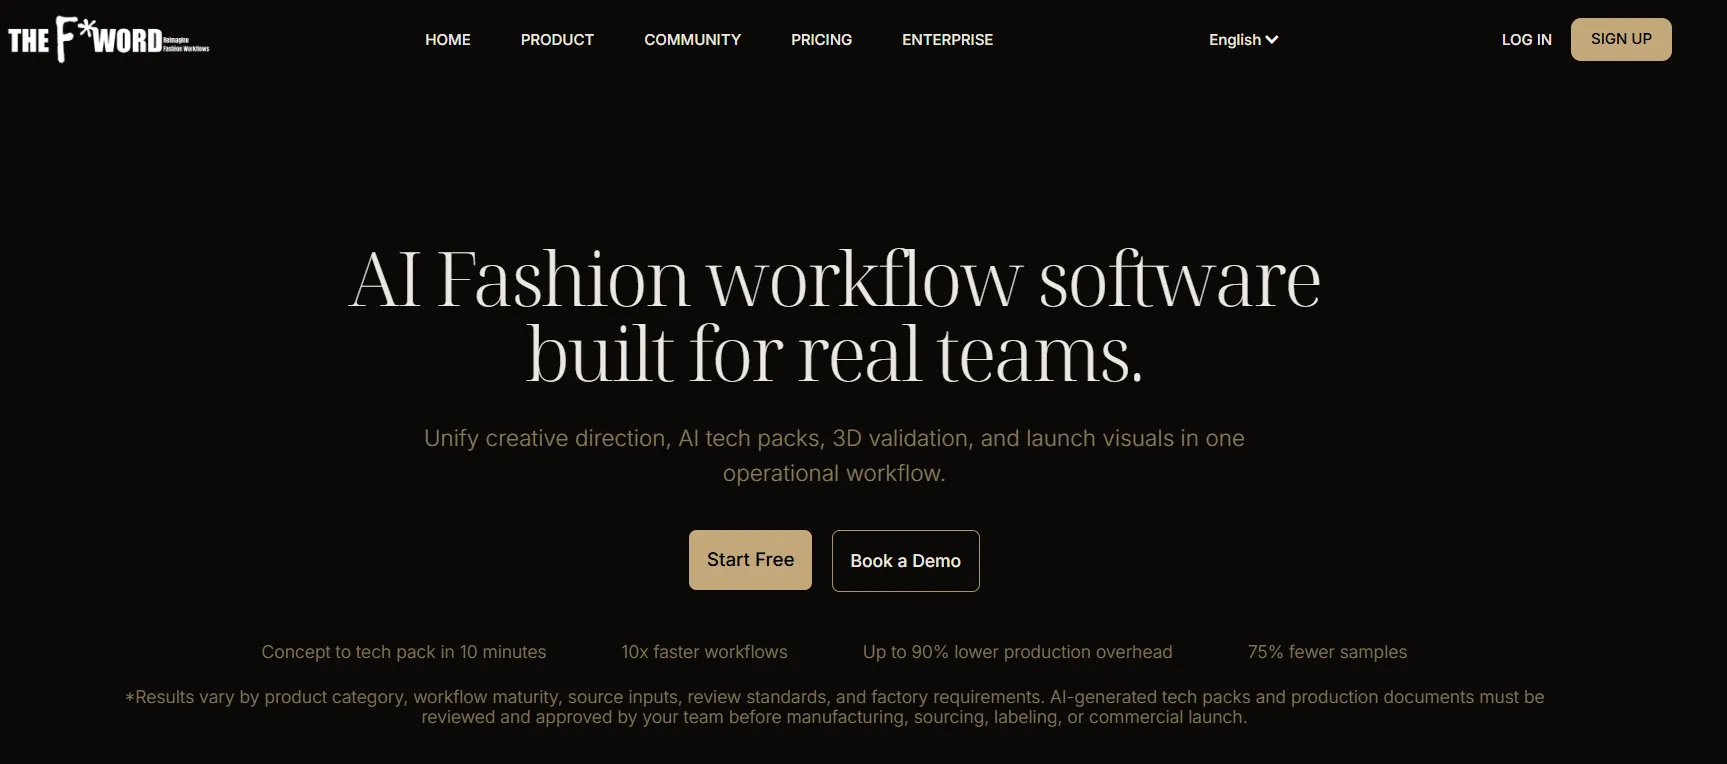Click the 90% lower production overhead stat
This screenshot has height=764, width=1727.
pyautogui.click(x=1017, y=652)
